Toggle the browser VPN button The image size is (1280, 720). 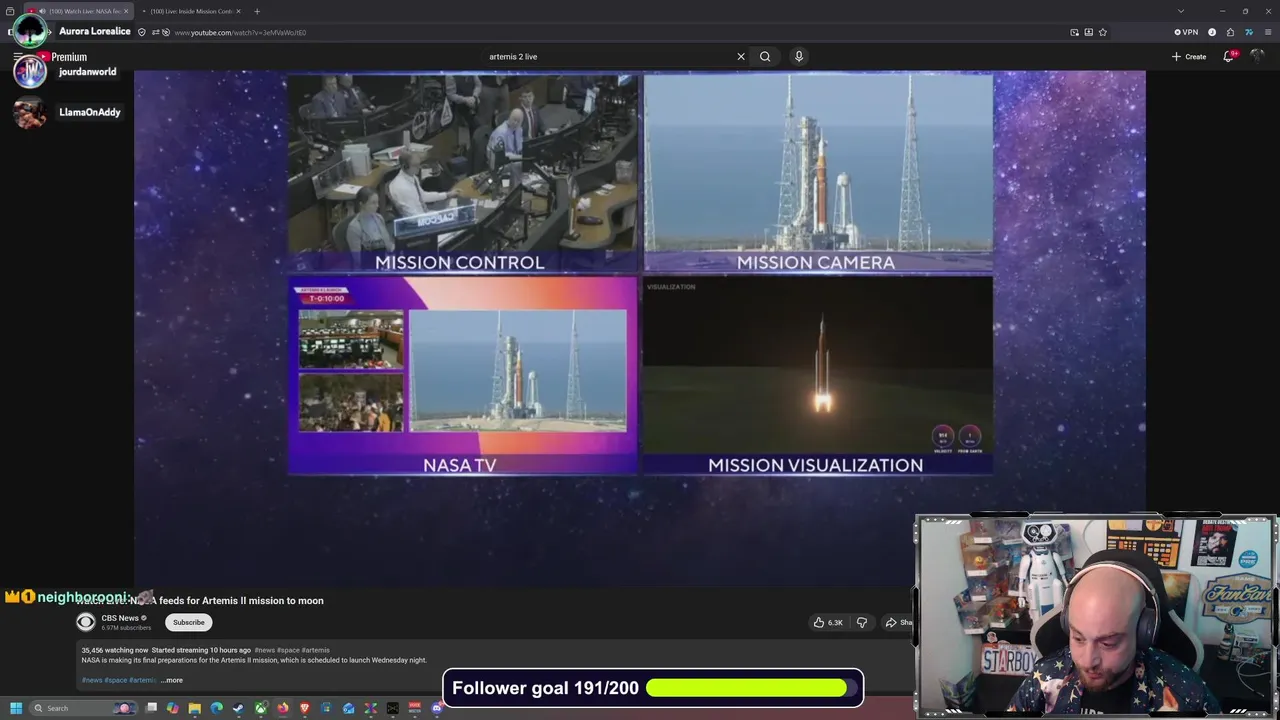coord(1186,32)
